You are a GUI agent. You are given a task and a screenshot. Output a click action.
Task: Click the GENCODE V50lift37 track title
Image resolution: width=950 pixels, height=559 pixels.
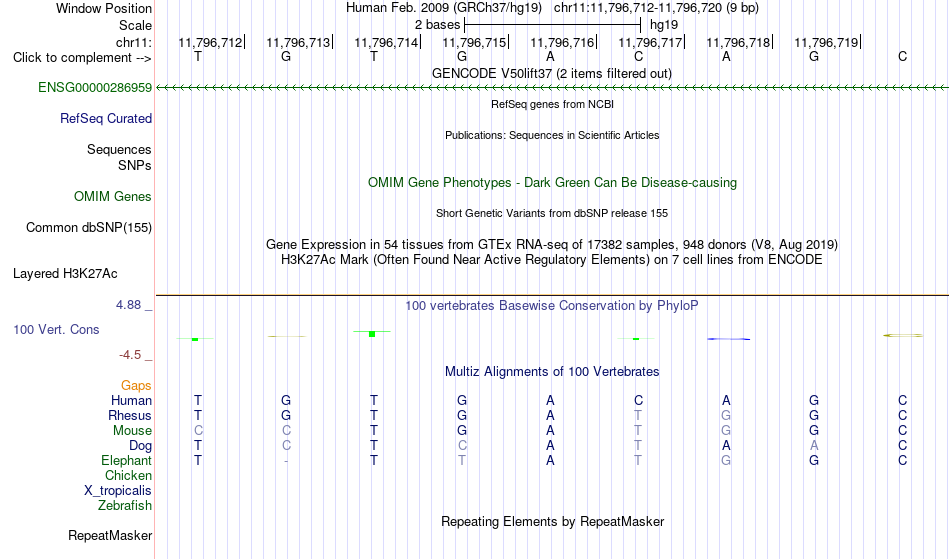[552, 74]
